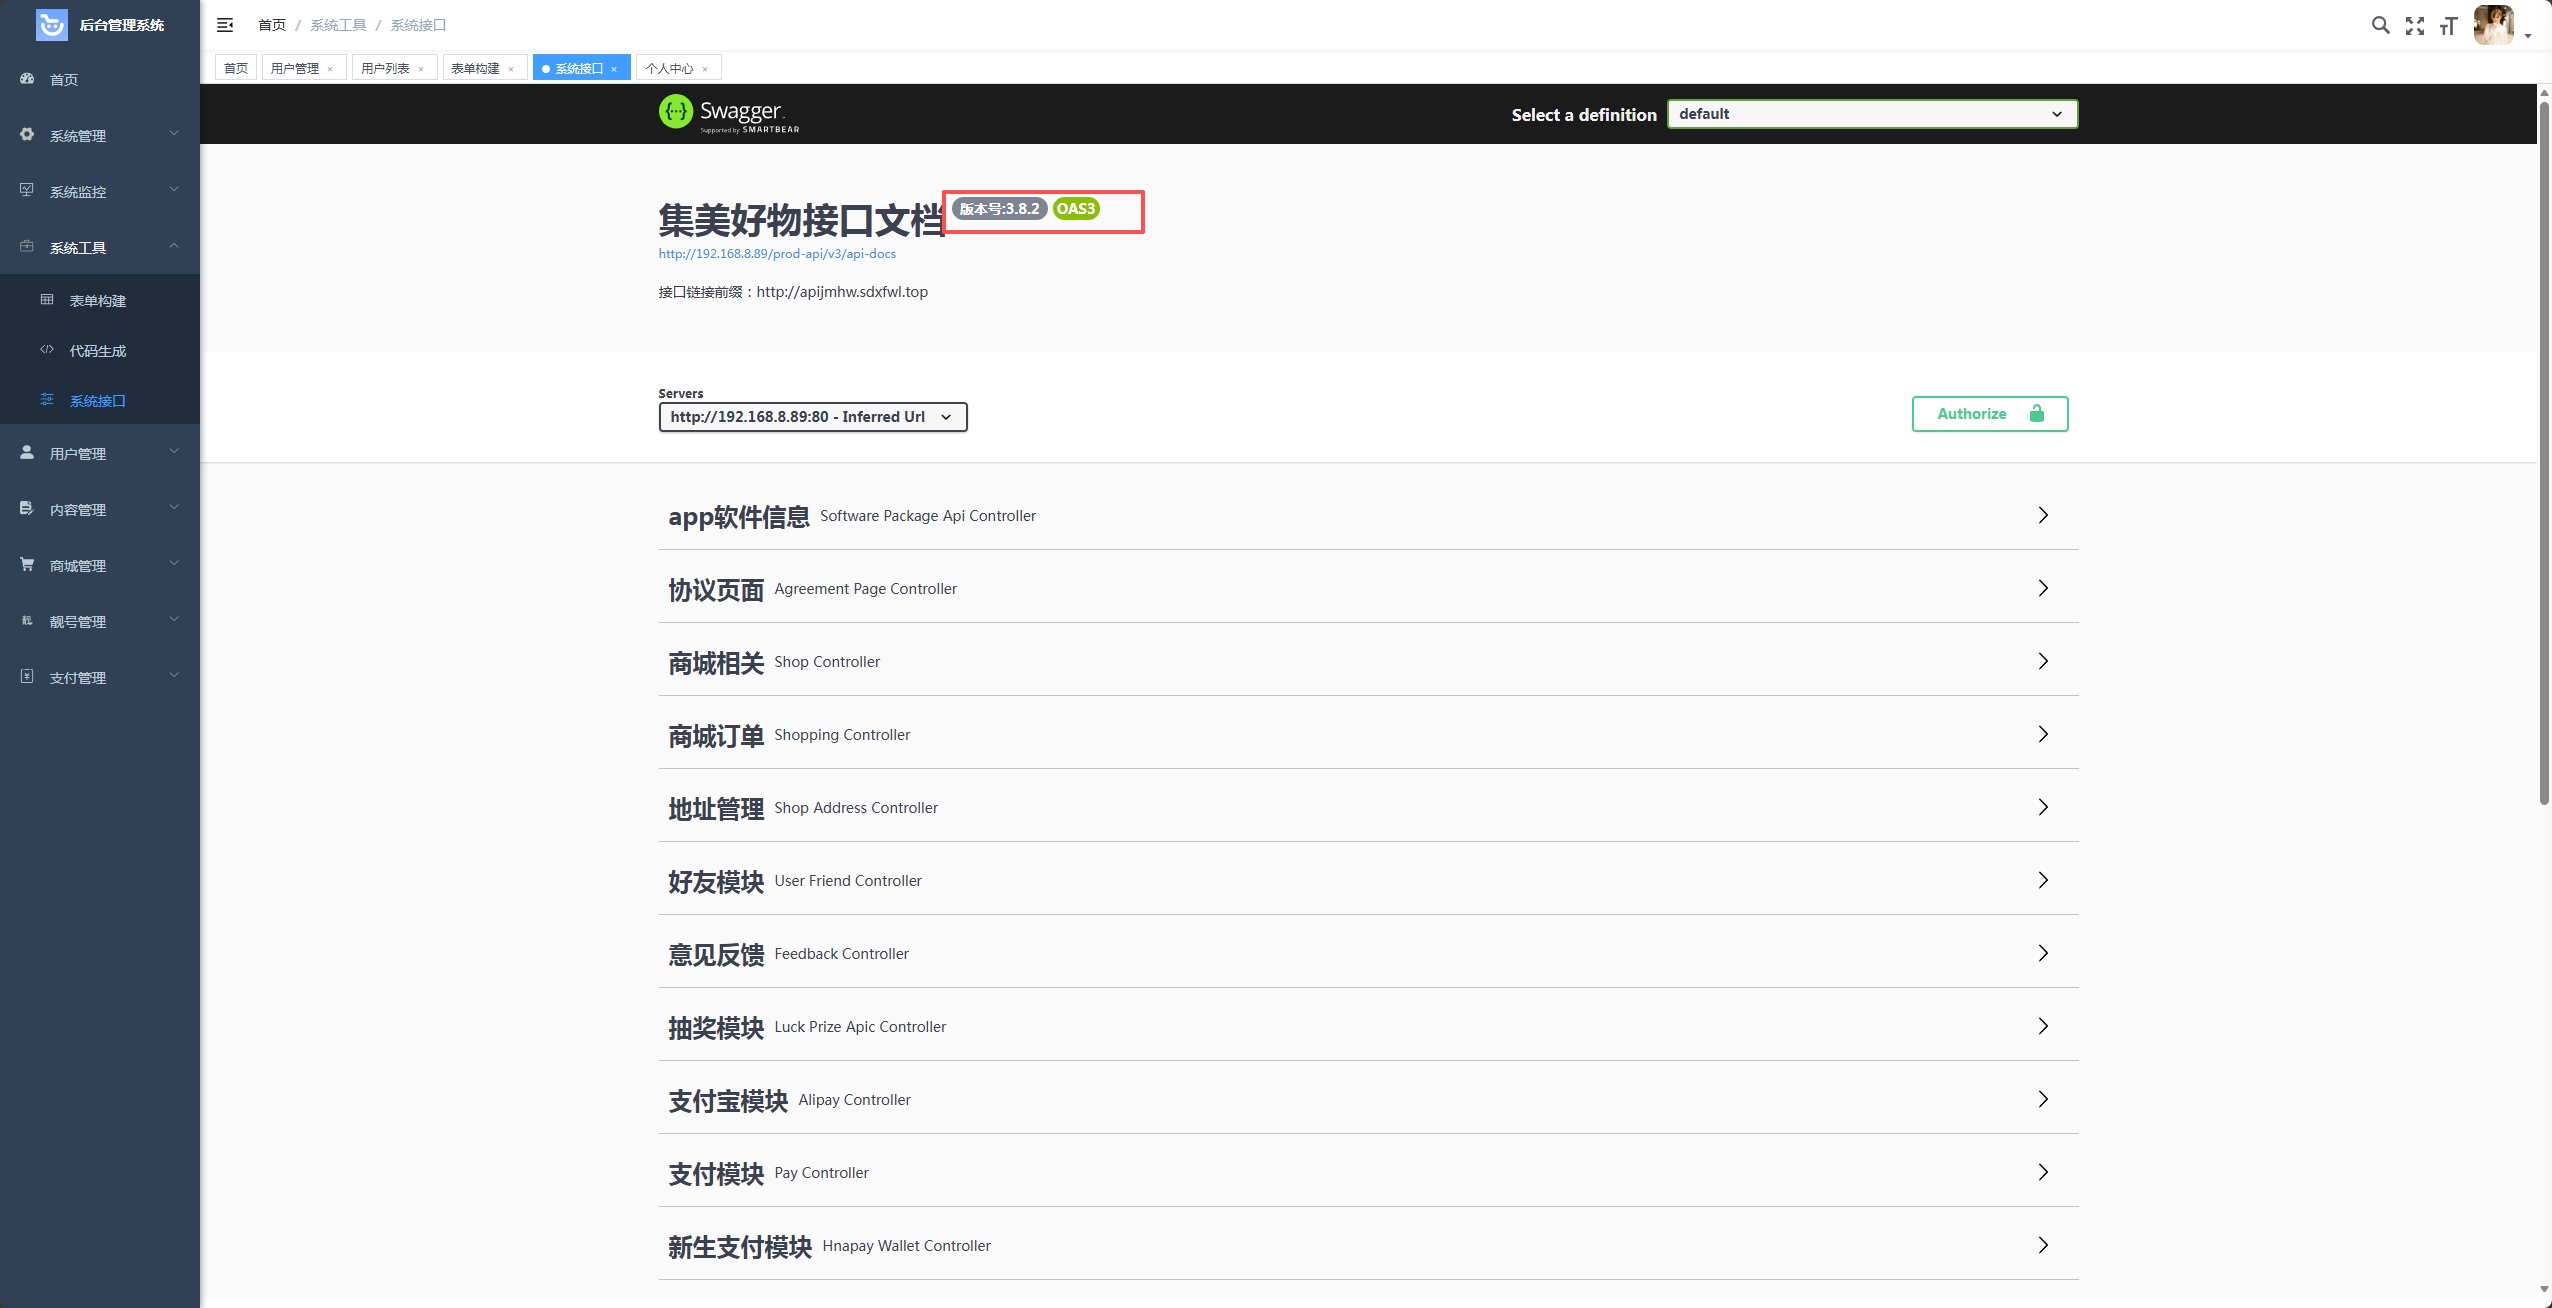
Task: Switch to the 用户列表 tab
Action: (x=385, y=69)
